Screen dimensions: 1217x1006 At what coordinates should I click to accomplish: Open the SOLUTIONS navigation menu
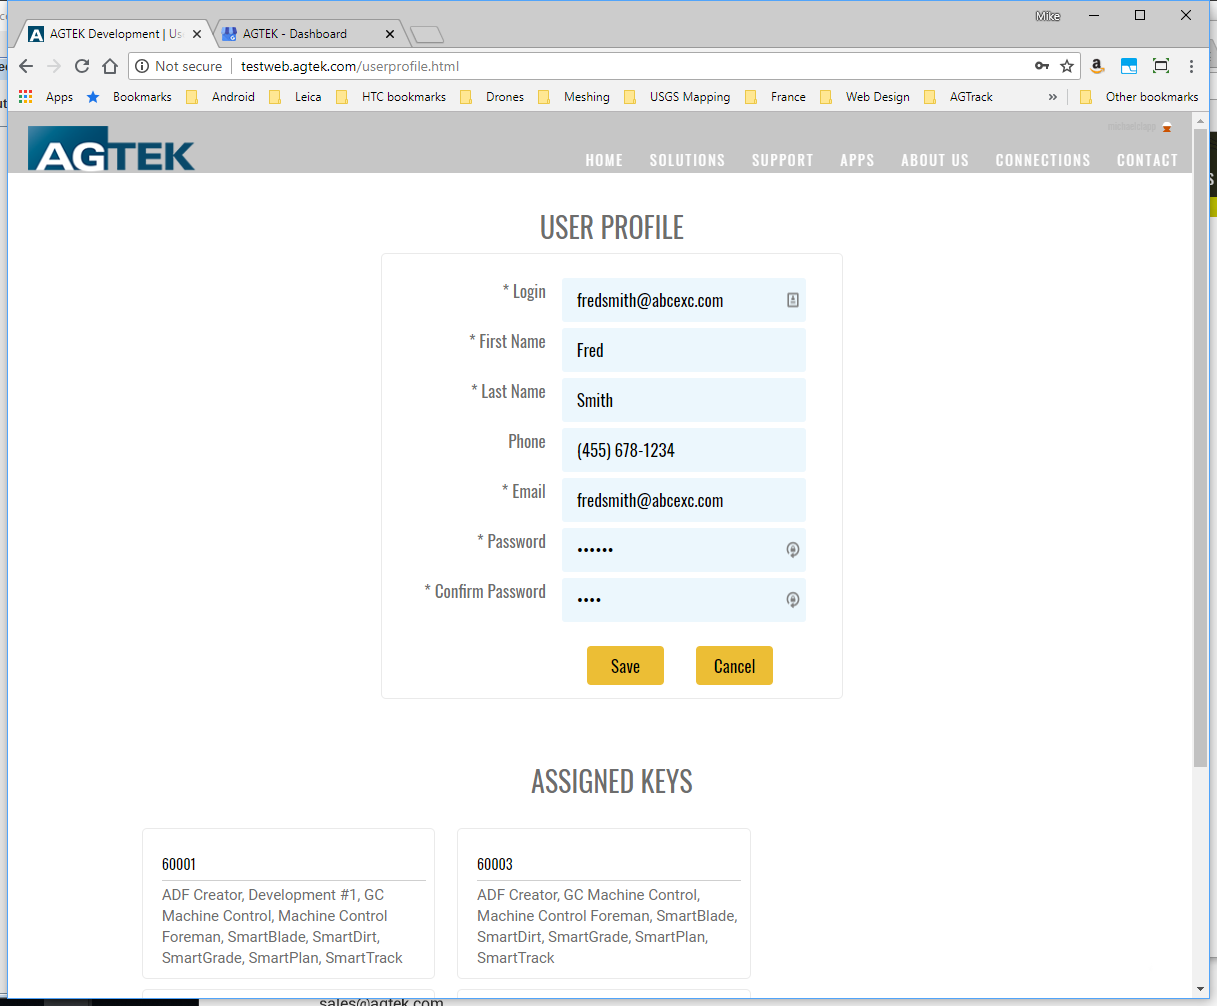687,160
